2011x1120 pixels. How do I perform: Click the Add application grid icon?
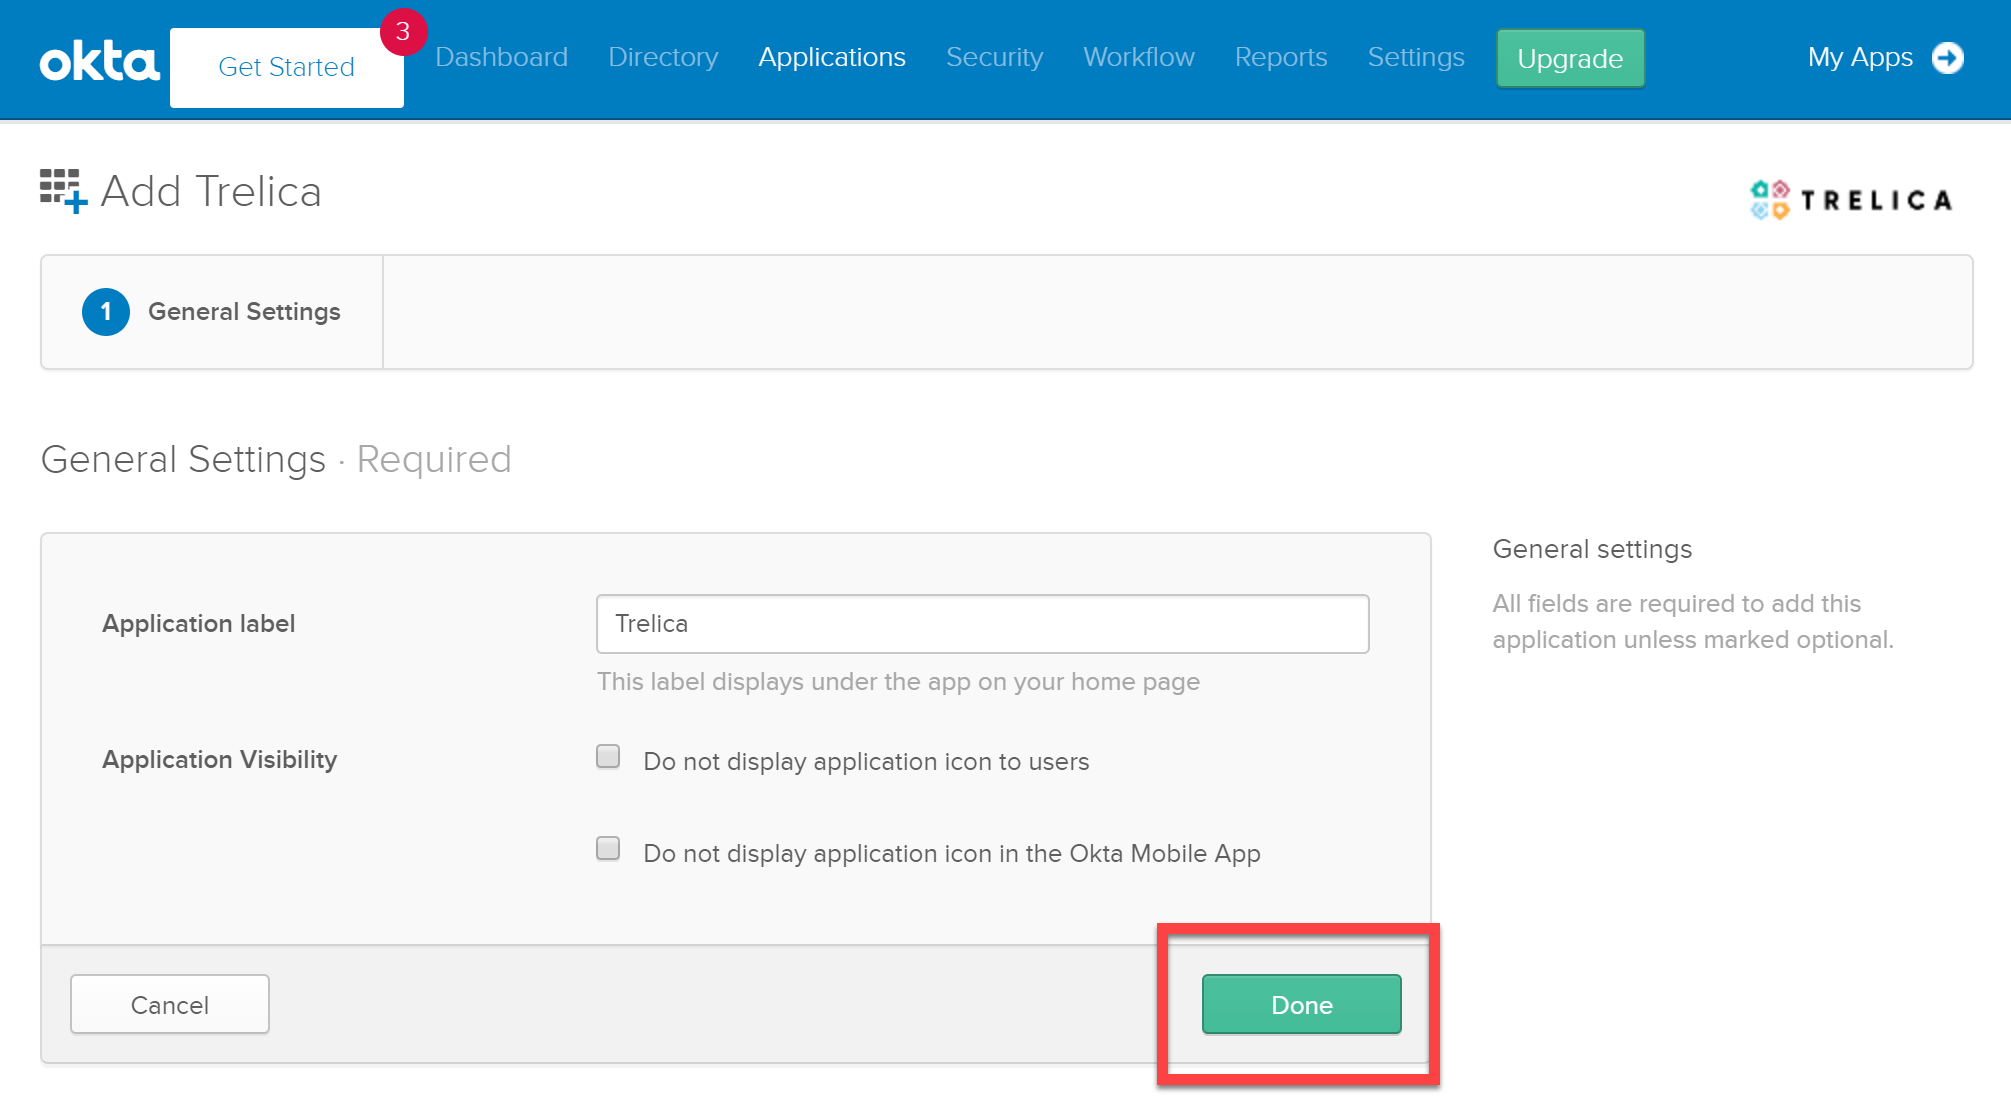[x=63, y=190]
